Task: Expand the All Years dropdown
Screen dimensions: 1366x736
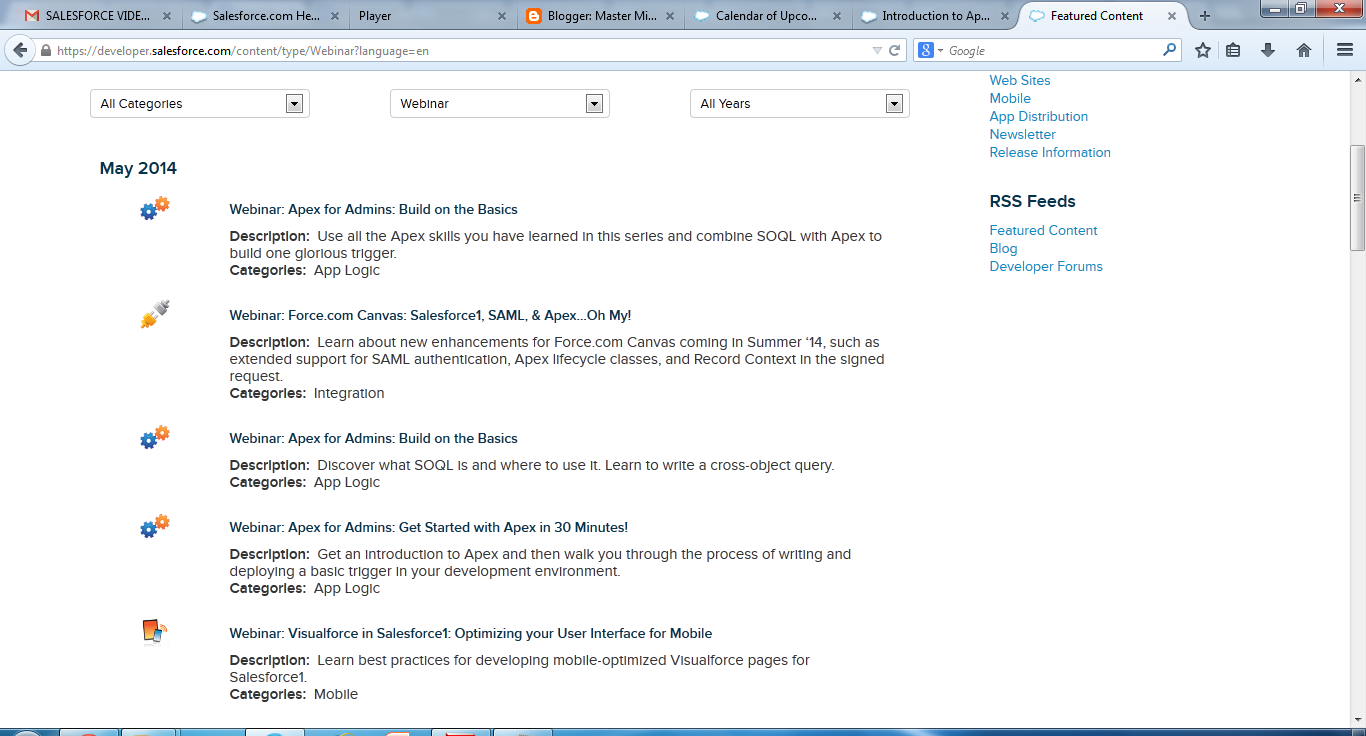Action: pos(798,103)
